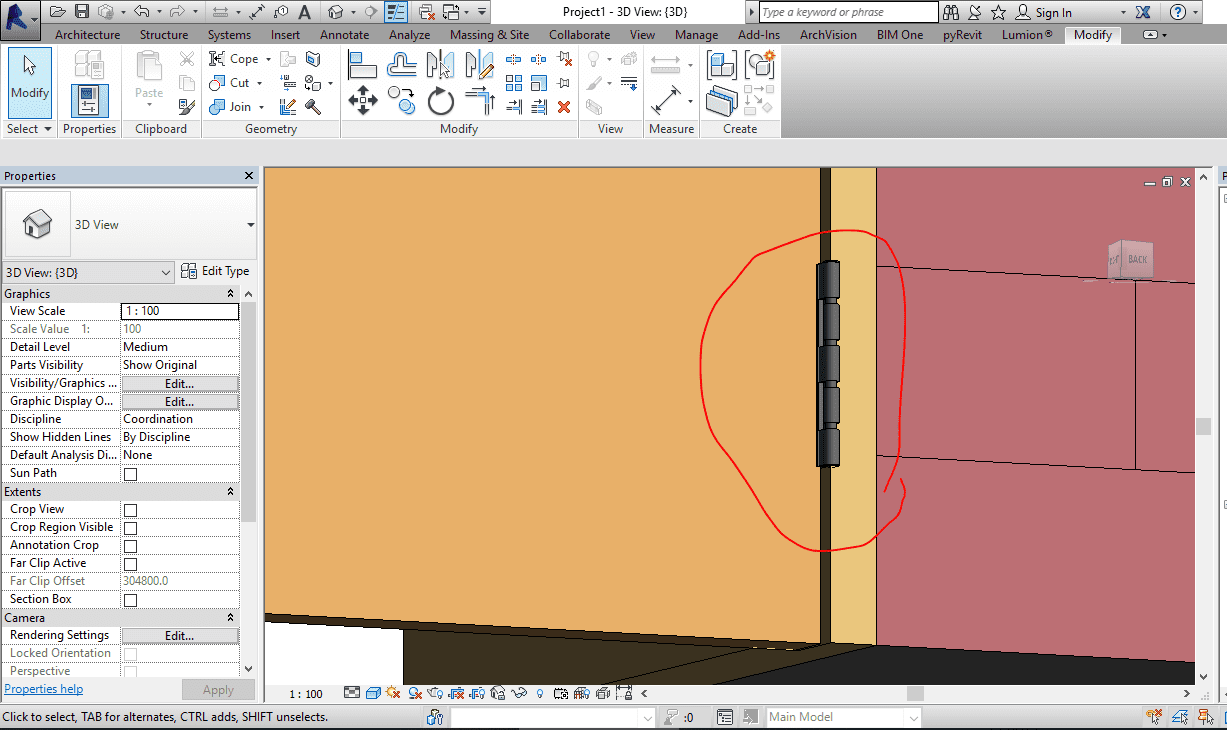Enable the Far Clip Active checkbox
This screenshot has height=730, width=1227.
click(130, 564)
